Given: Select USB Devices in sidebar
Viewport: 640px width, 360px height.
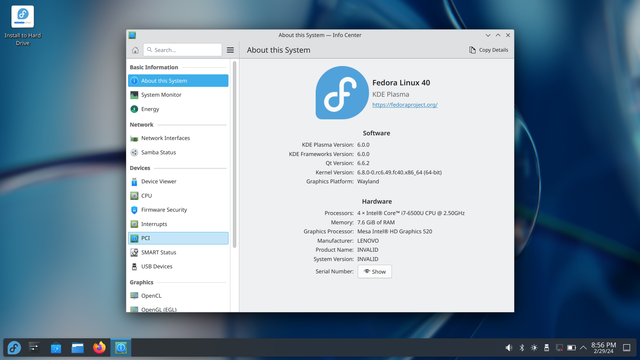Looking at the screenshot, I should 178,267.
